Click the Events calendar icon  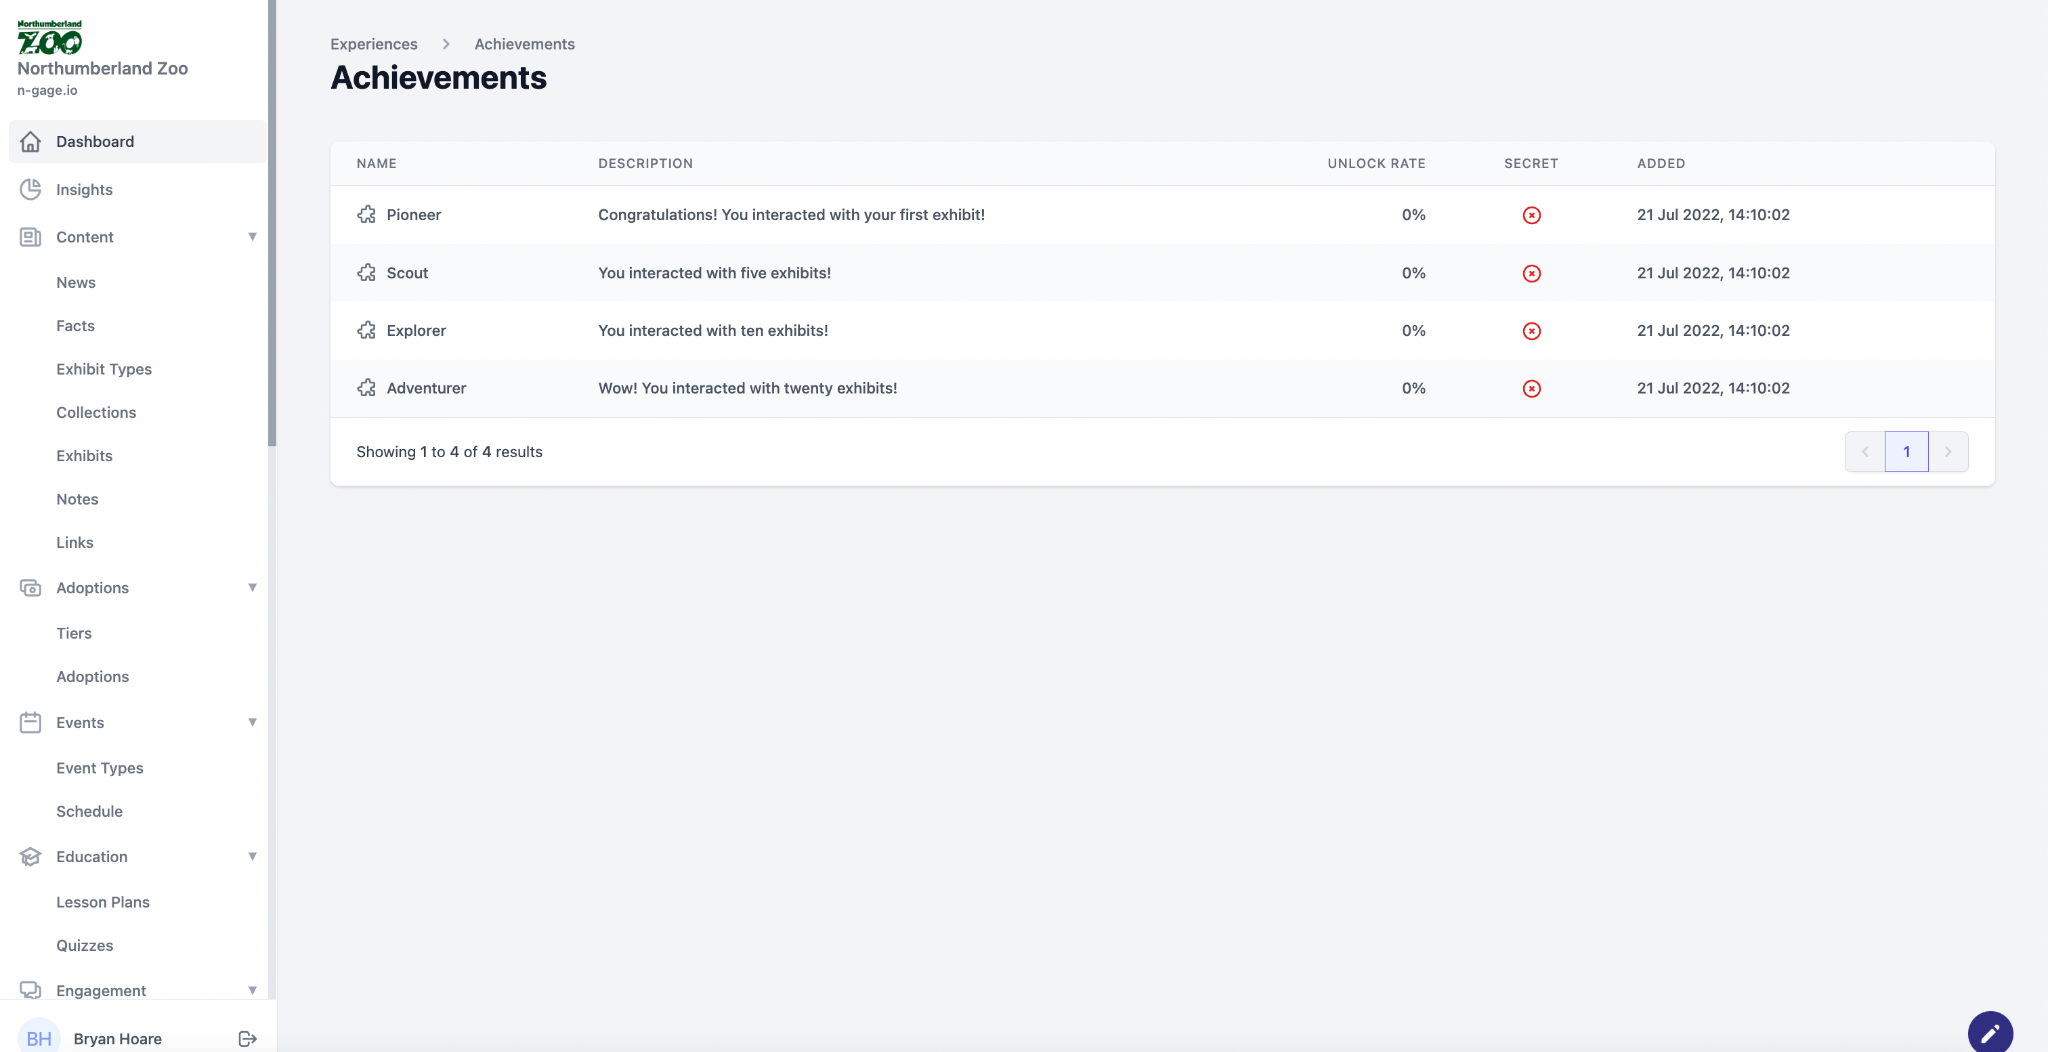(x=31, y=722)
